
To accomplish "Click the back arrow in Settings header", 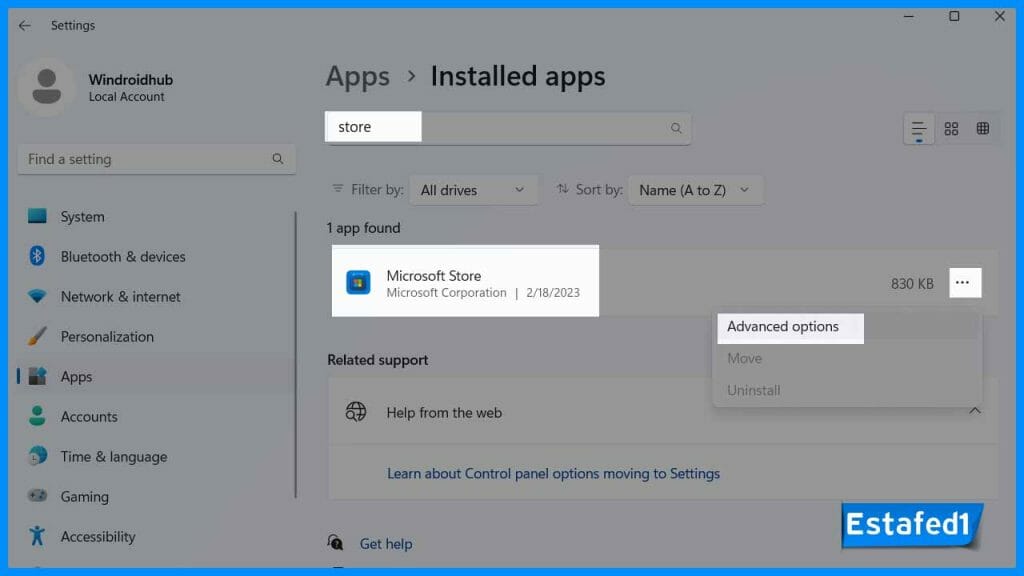I will 25,26.
